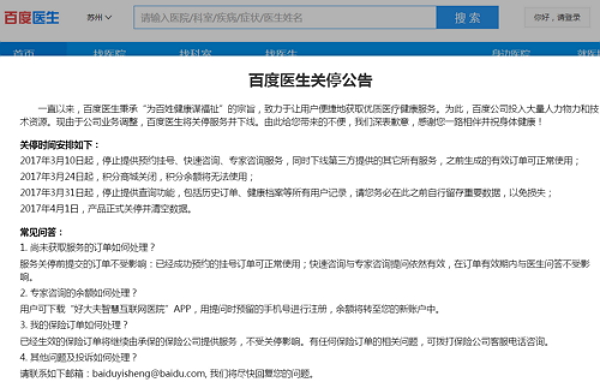Click the 常见问答 subheading

[41, 232]
